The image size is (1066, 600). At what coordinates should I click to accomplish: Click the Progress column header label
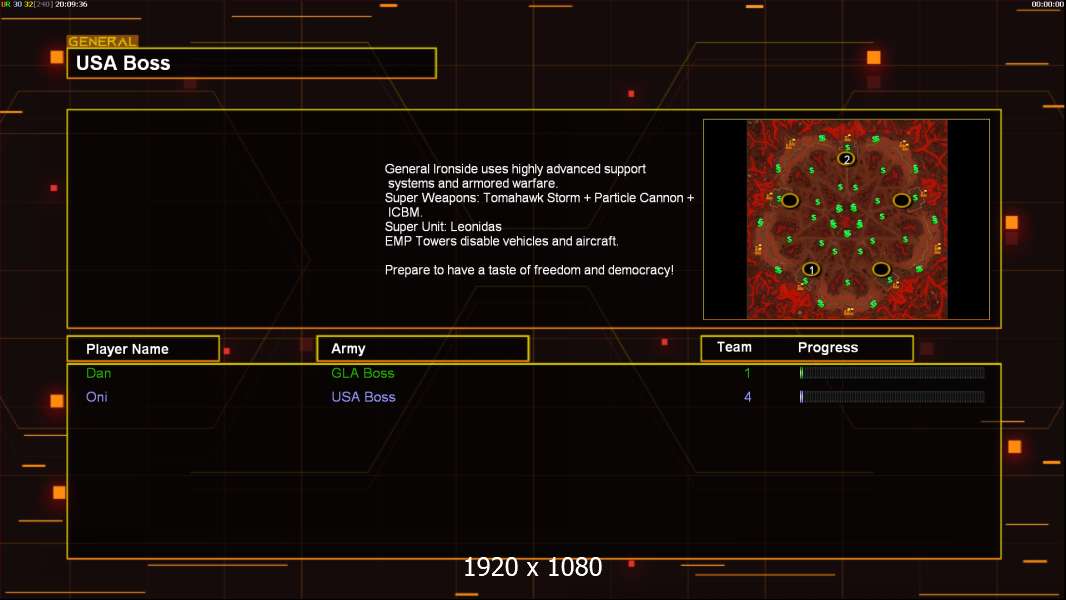pos(827,347)
